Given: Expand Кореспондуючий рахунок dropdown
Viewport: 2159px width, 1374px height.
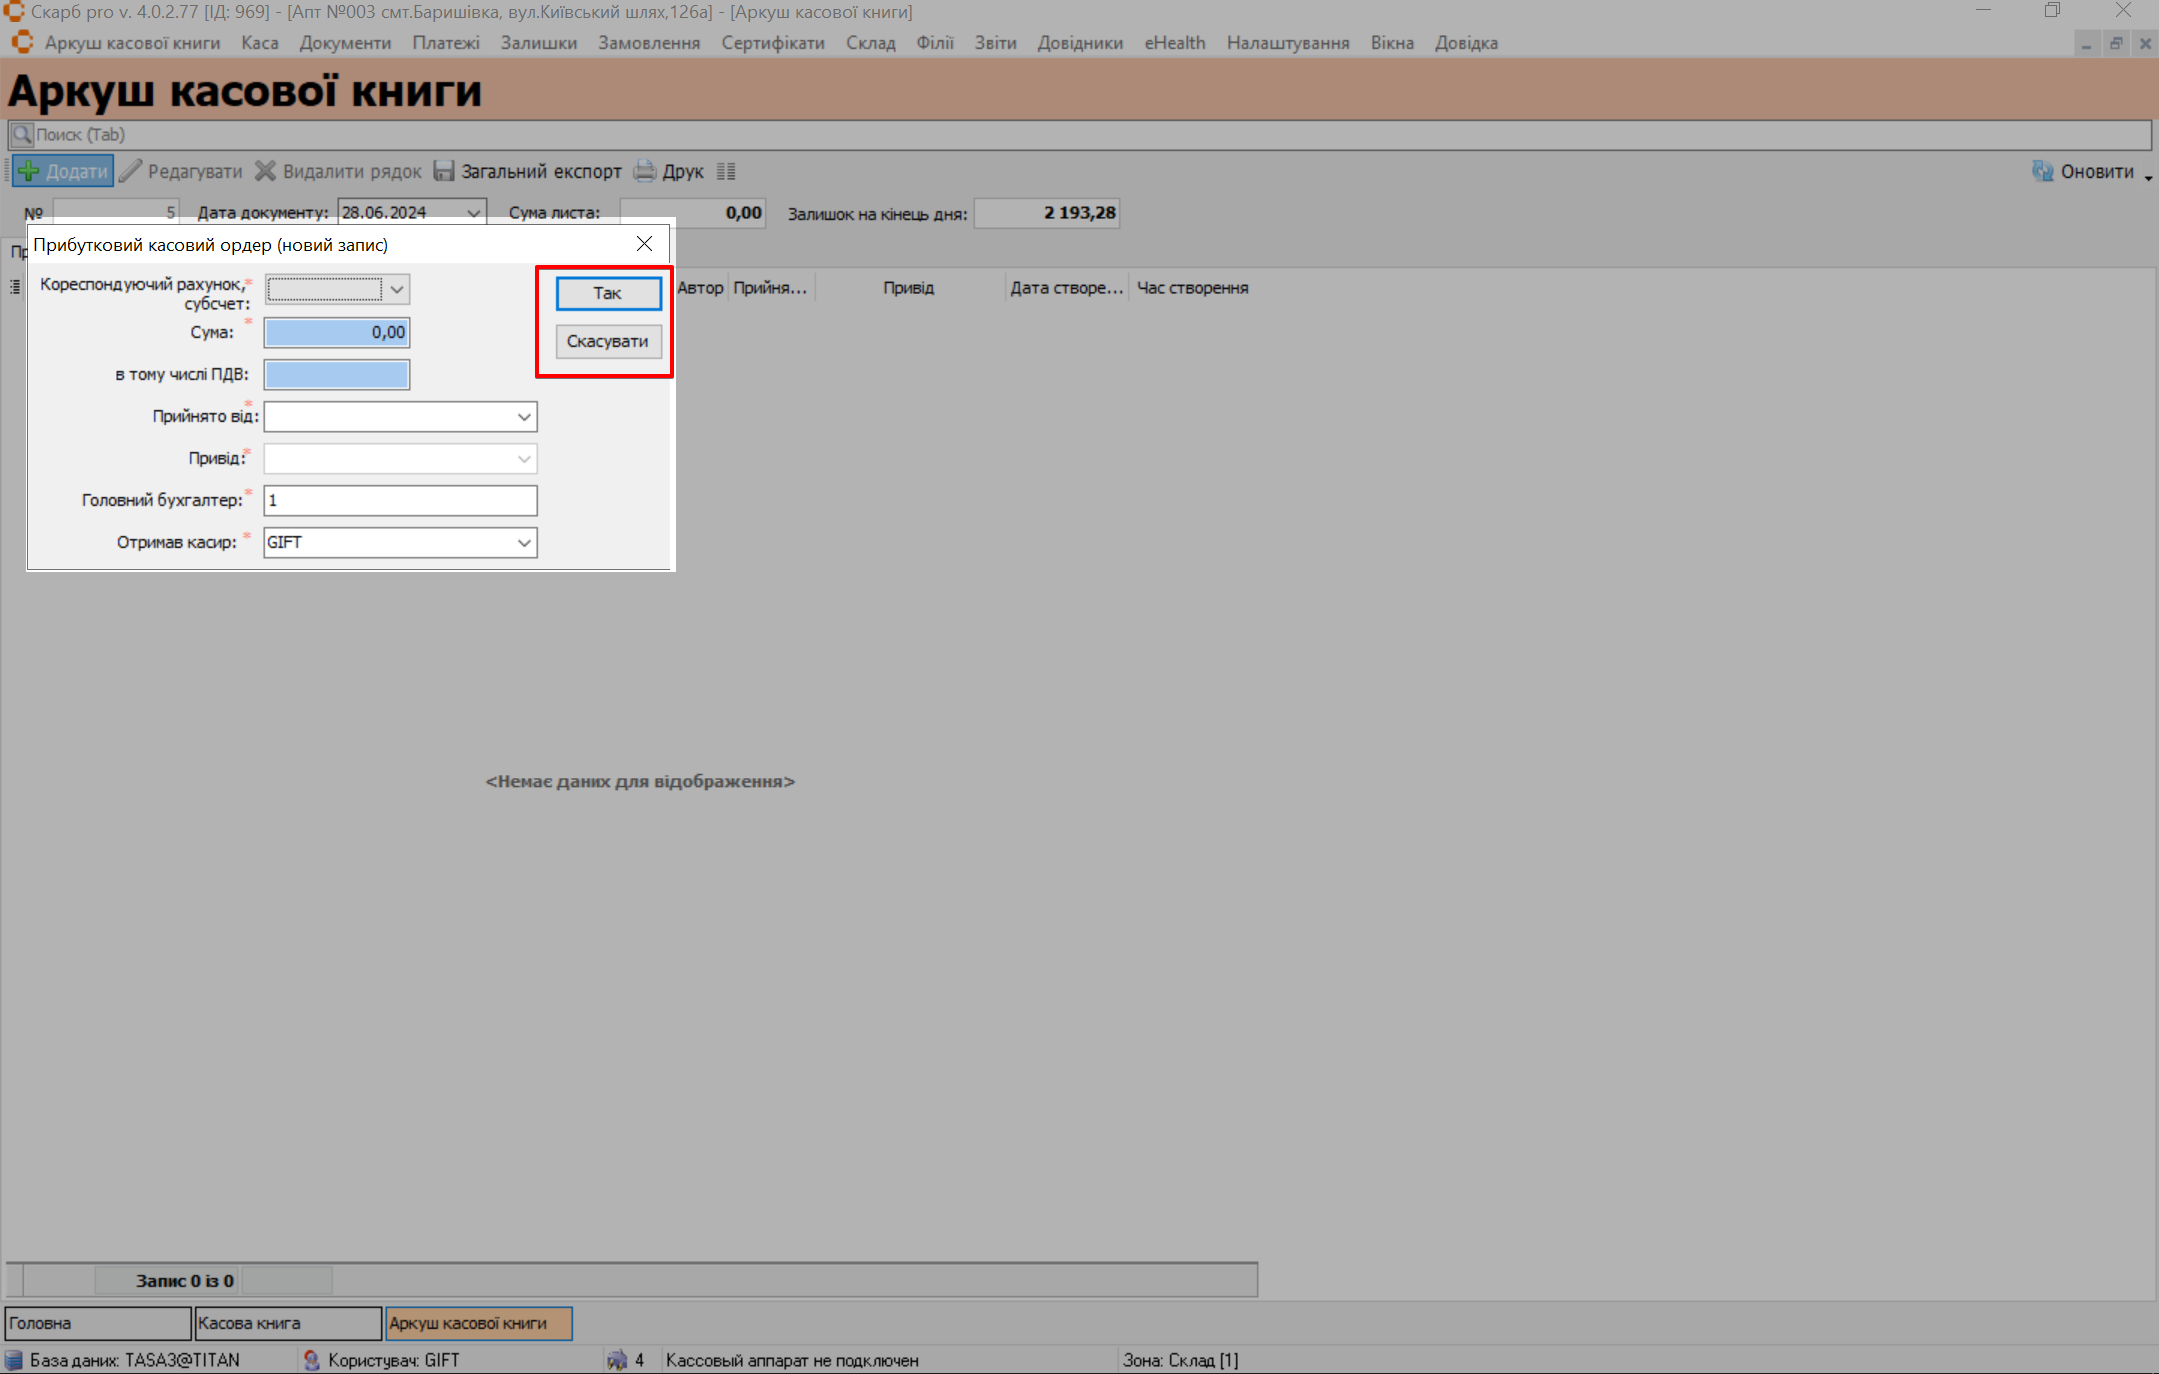Looking at the screenshot, I should click(397, 289).
